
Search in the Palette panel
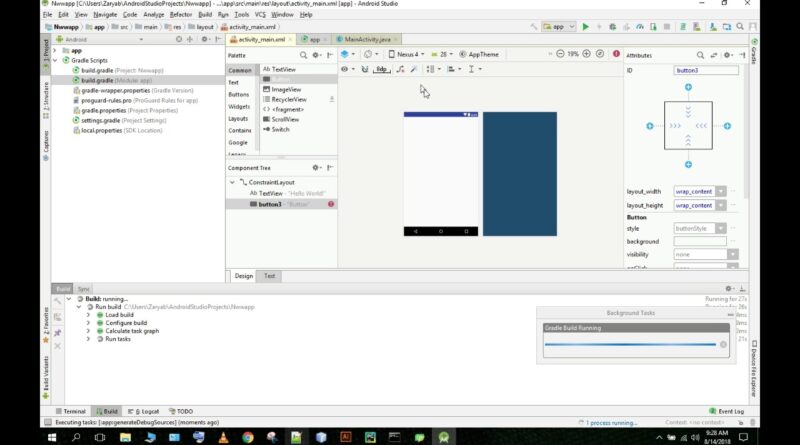(x=303, y=55)
